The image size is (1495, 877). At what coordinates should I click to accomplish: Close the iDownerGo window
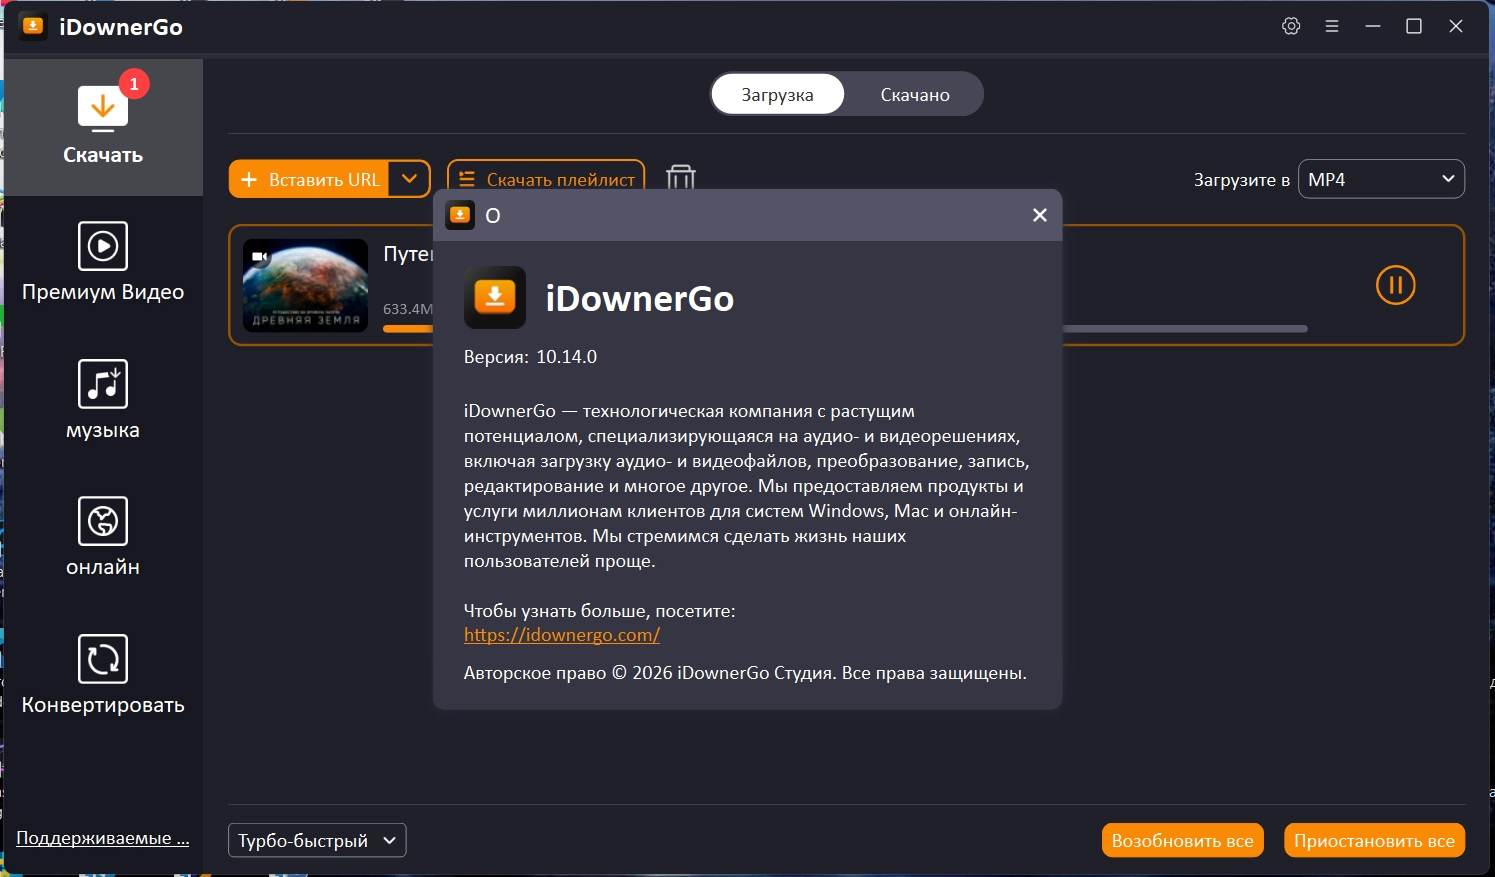tap(1456, 26)
